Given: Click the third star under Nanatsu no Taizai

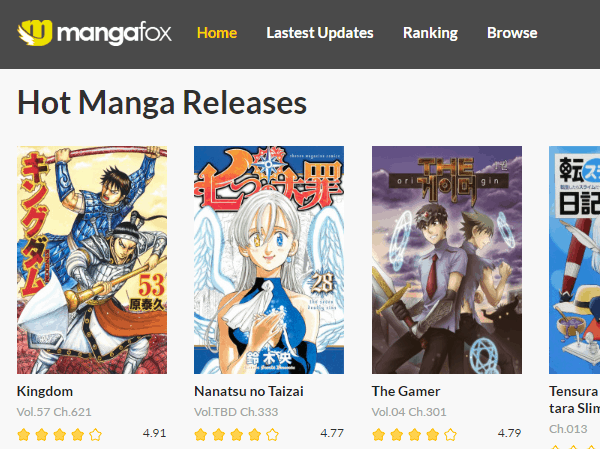Looking at the screenshot, I should [236, 434].
